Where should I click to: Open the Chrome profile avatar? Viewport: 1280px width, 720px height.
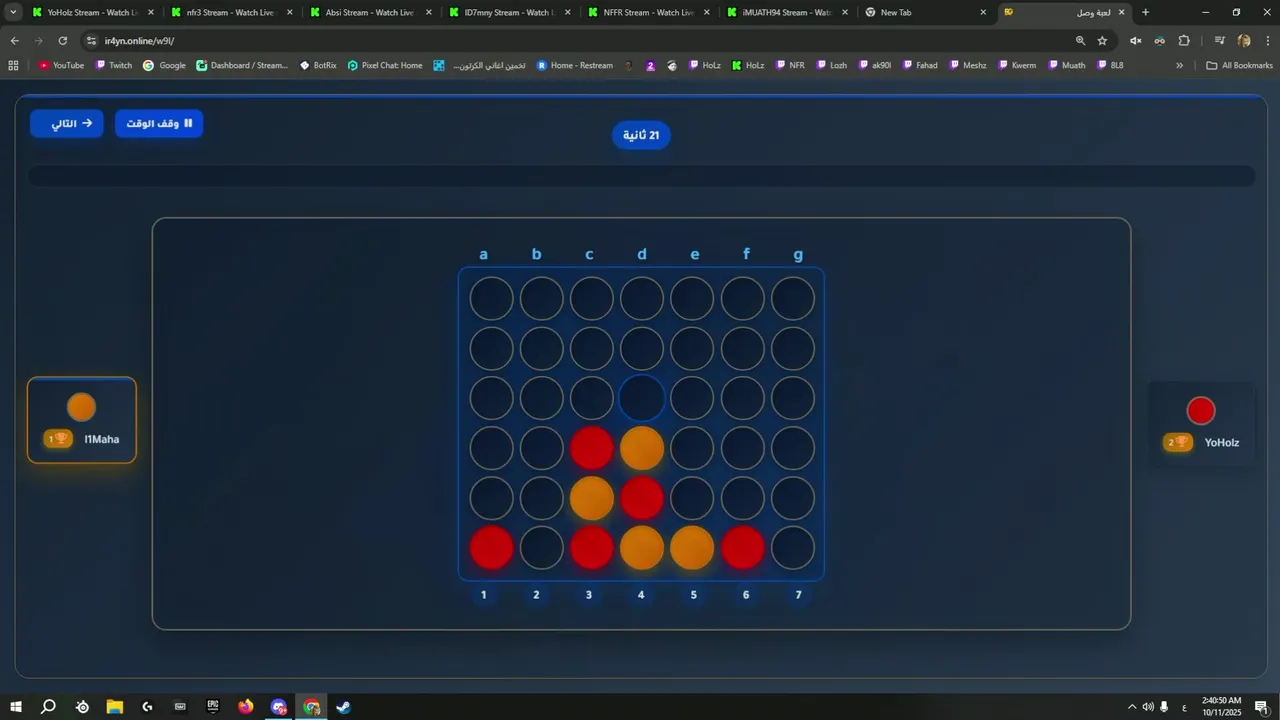(x=1244, y=41)
